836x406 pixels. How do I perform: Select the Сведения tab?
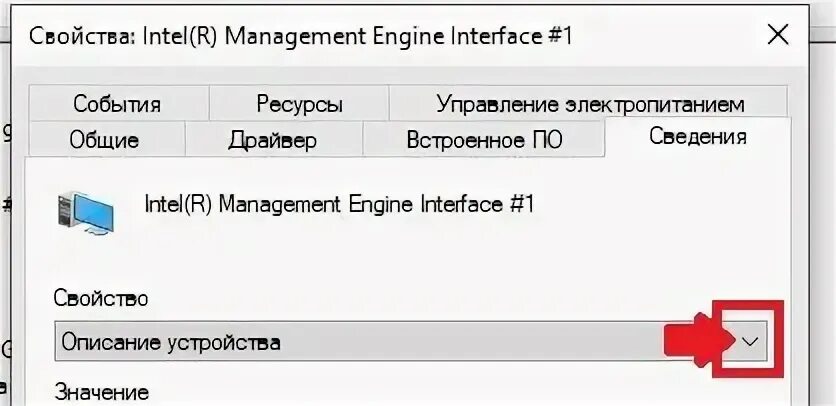(x=698, y=136)
